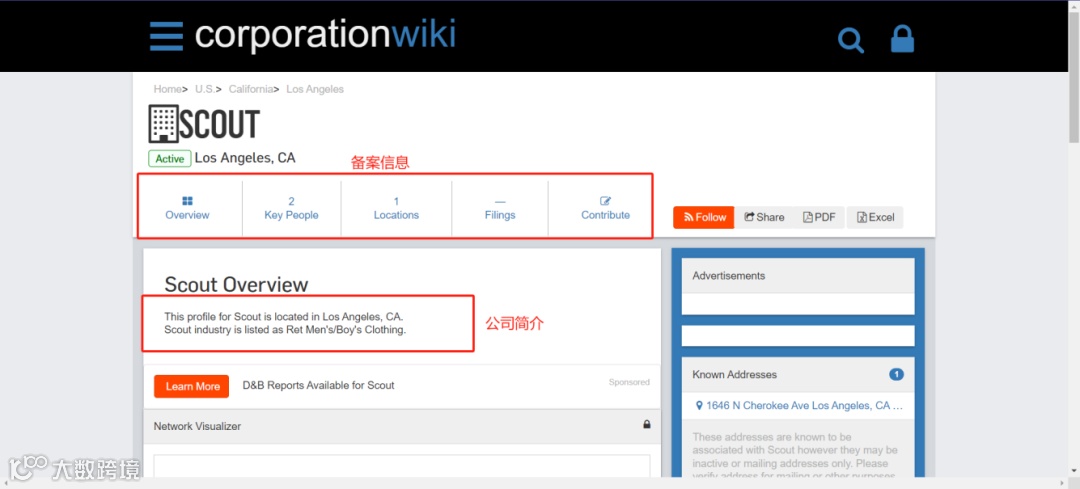Go to Home breadcrumb
The width and height of the screenshot is (1080, 489).
click(x=167, y=89)
